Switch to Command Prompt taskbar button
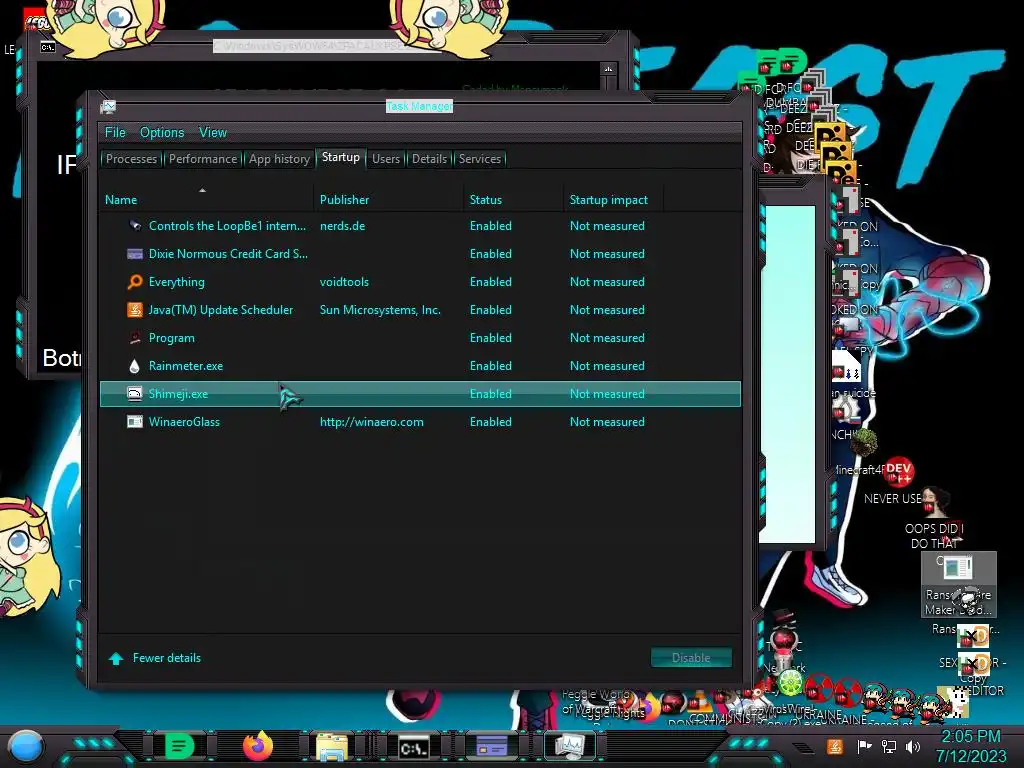The height and width of the screenshot is (768, 1024). (413, 747)
